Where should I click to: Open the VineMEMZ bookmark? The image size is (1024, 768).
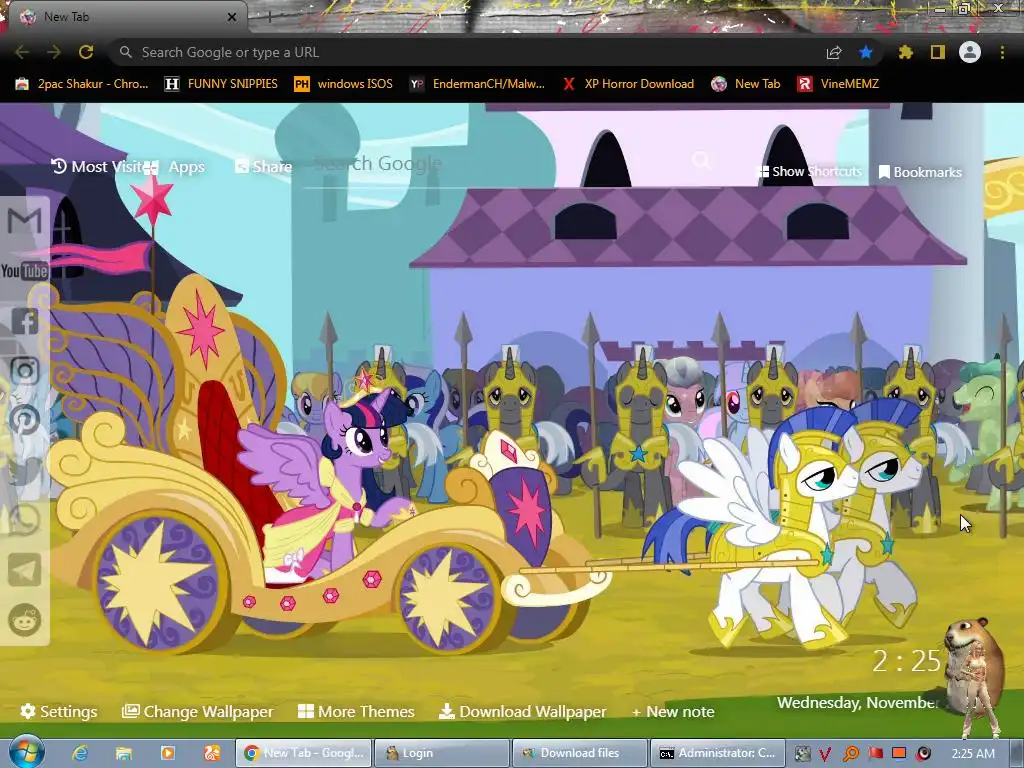[838, 84]
